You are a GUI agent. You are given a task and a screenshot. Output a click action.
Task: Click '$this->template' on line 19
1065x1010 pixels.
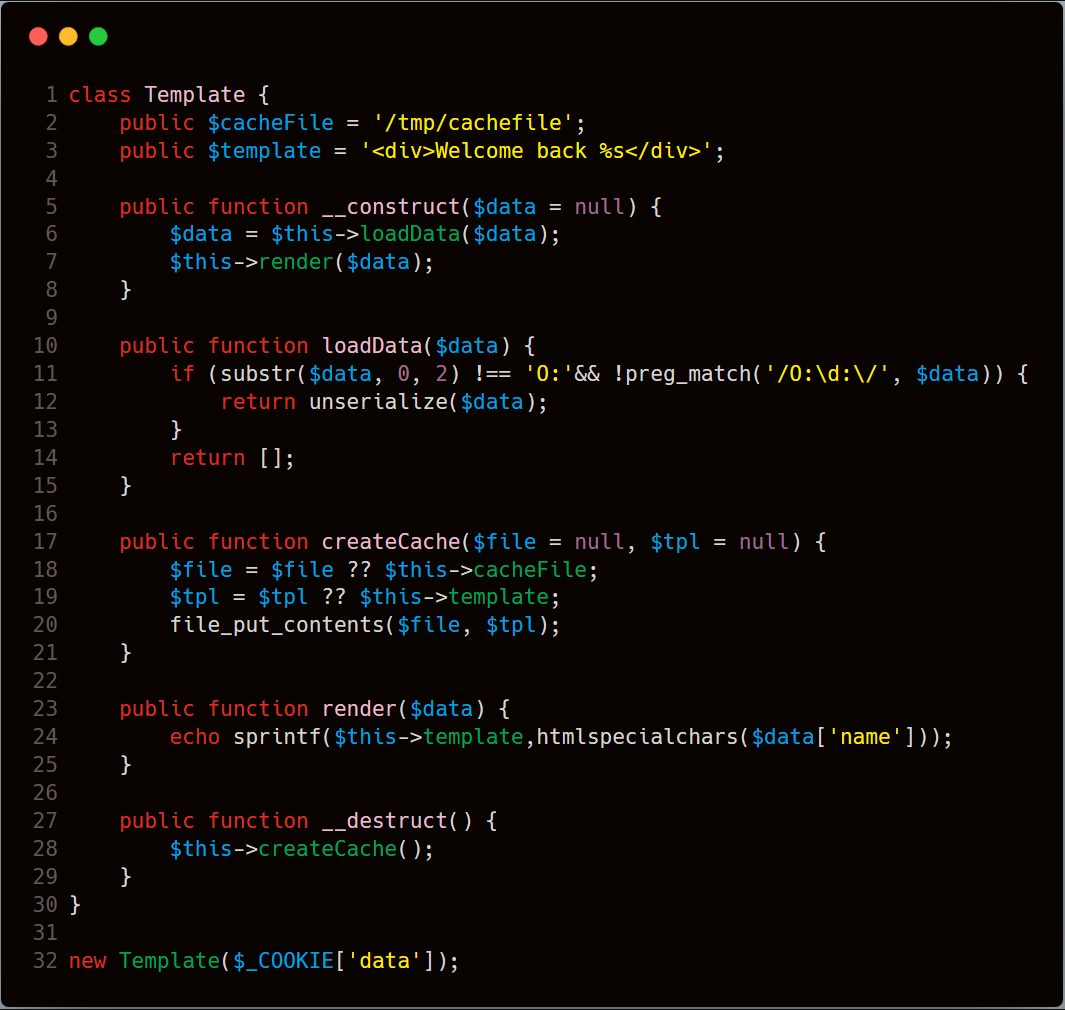pos(454,597)
